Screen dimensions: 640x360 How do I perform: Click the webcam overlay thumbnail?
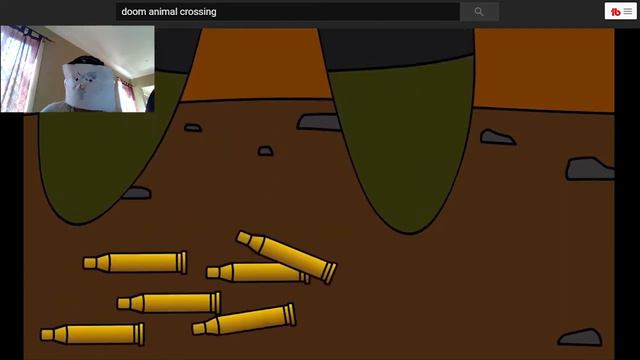coord(78,69)
